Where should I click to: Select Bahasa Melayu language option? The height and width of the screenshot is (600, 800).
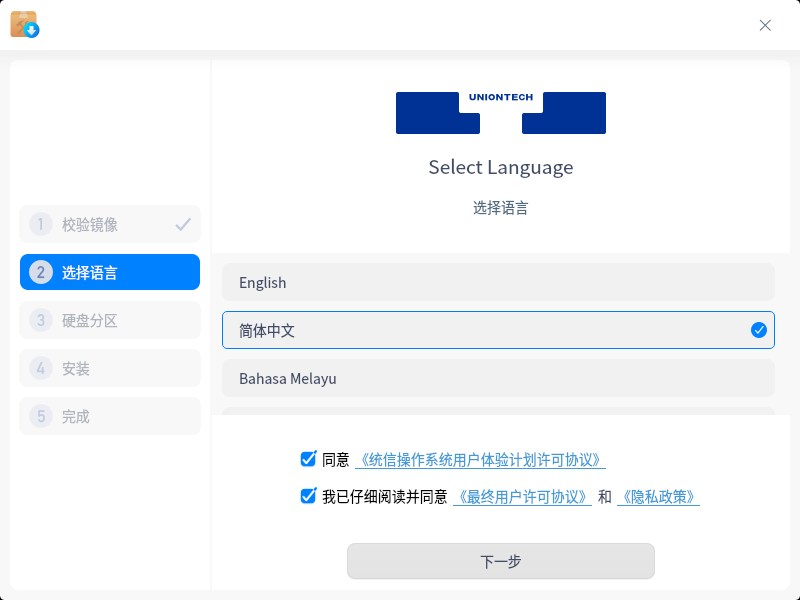(x=498, y=378)
